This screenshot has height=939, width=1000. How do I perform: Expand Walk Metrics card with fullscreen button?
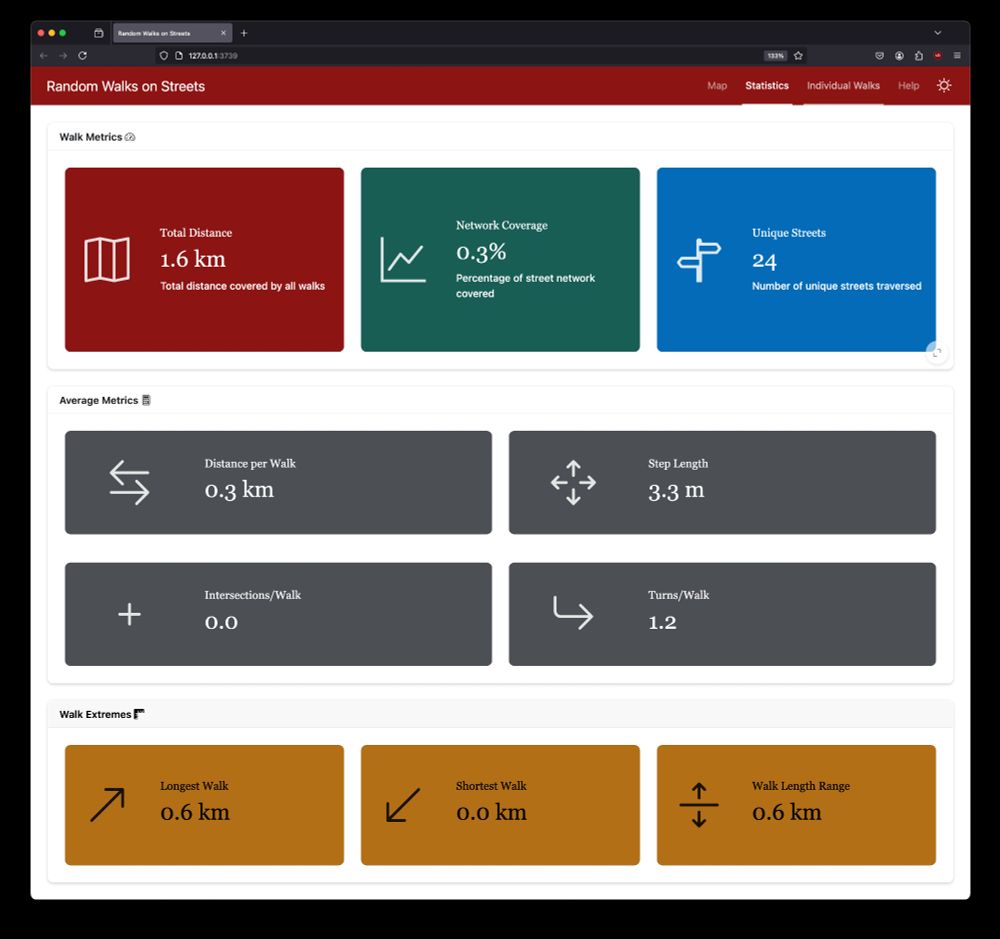tap(936, 352)
